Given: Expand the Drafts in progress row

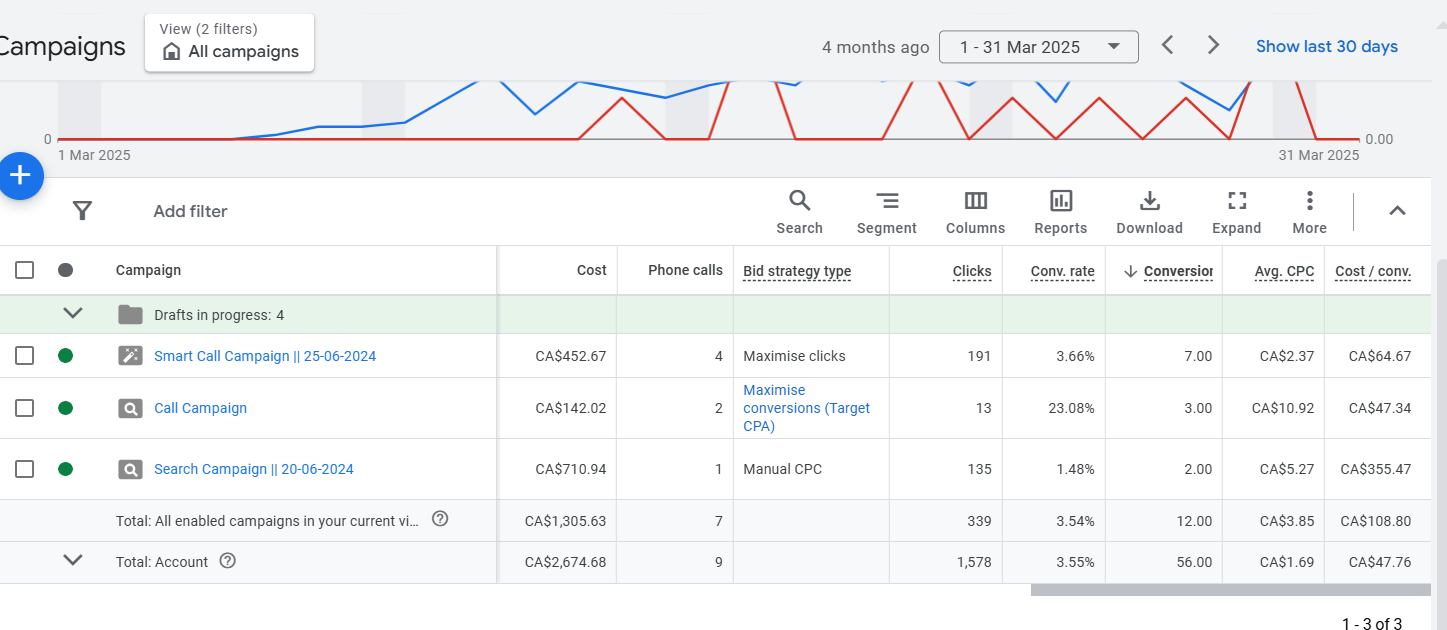Looking at the screenshot, I should [73, 314].
